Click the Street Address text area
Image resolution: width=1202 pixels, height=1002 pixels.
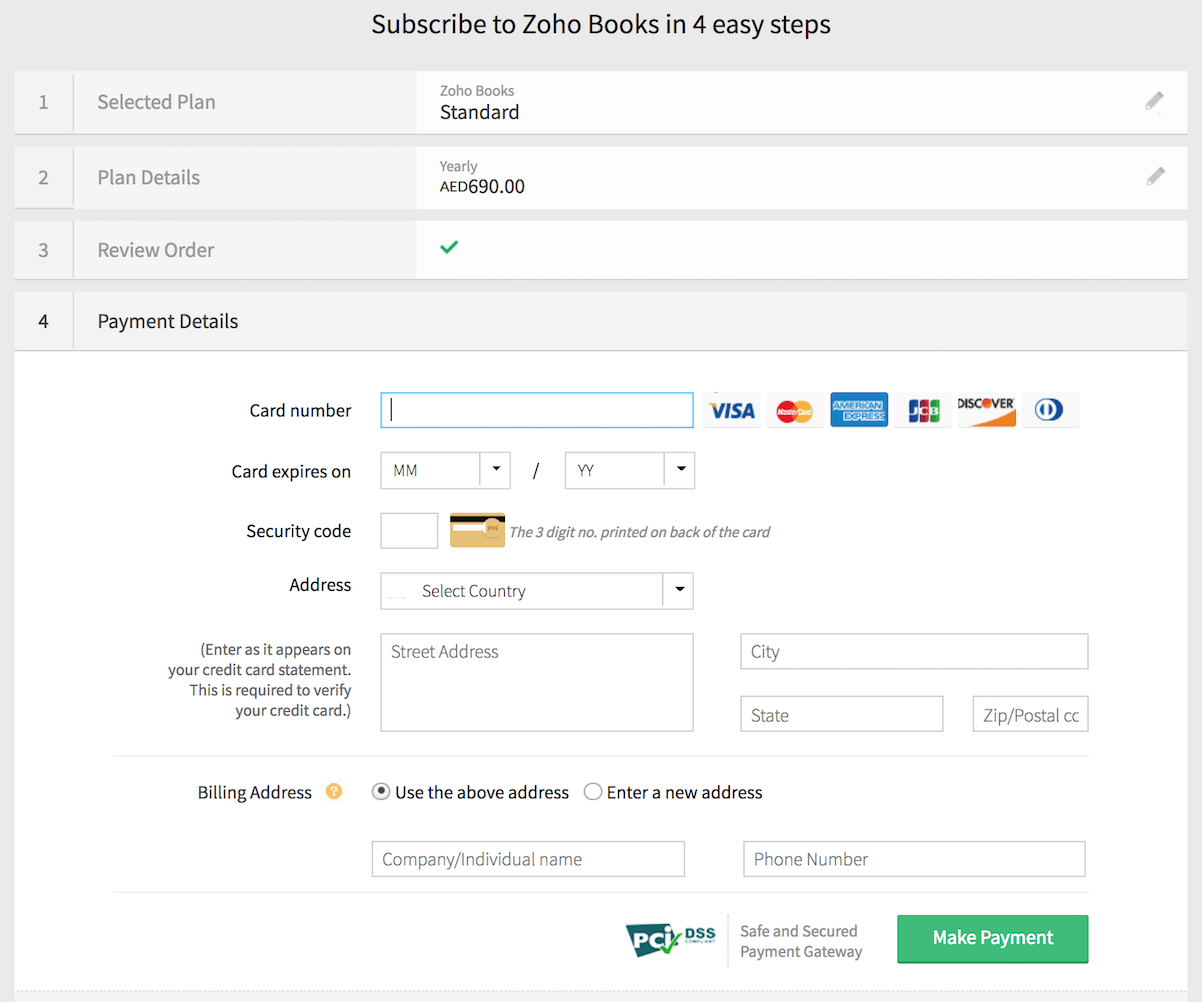tap(536, 682)
